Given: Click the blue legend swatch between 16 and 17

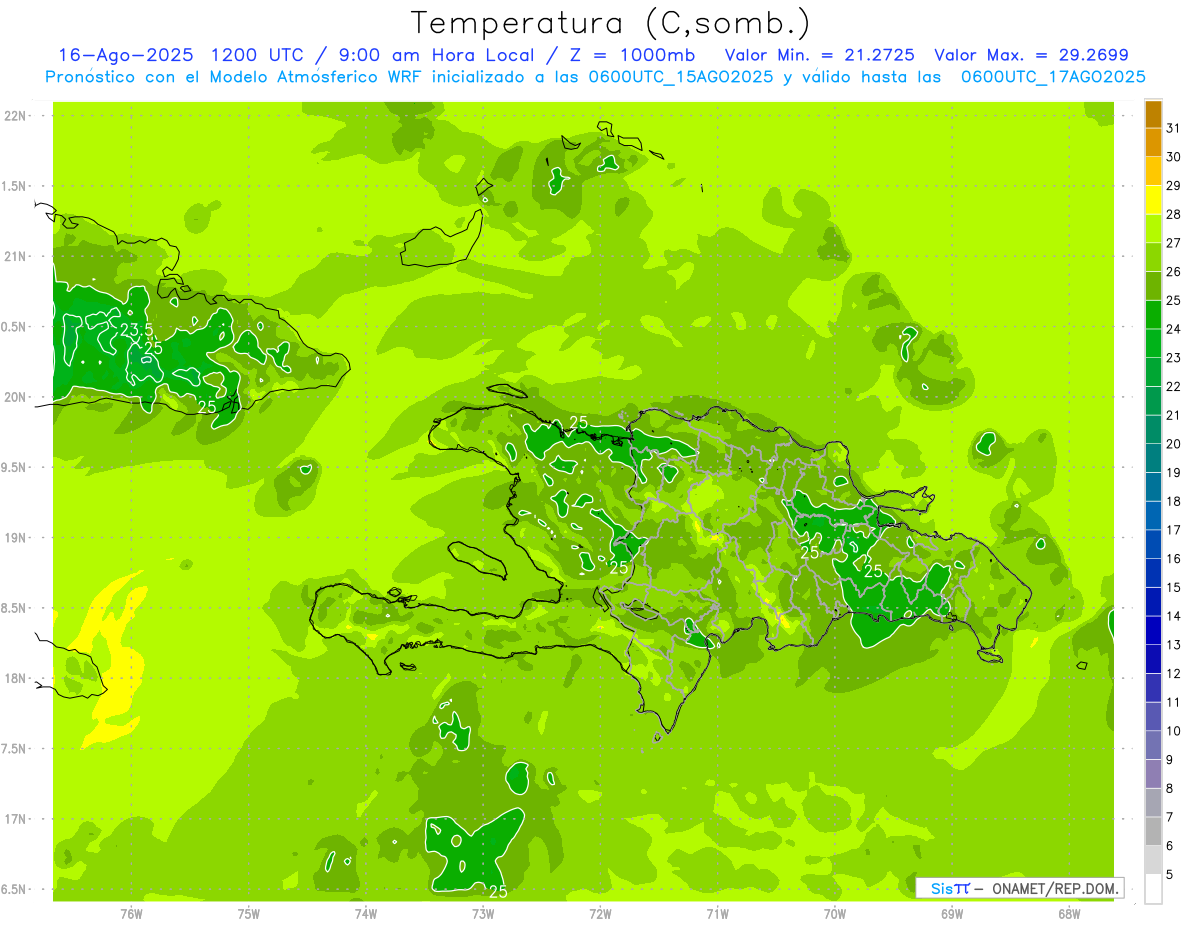Looking at the screenshot, I should pyautogui.click(x=1153, y=545).
